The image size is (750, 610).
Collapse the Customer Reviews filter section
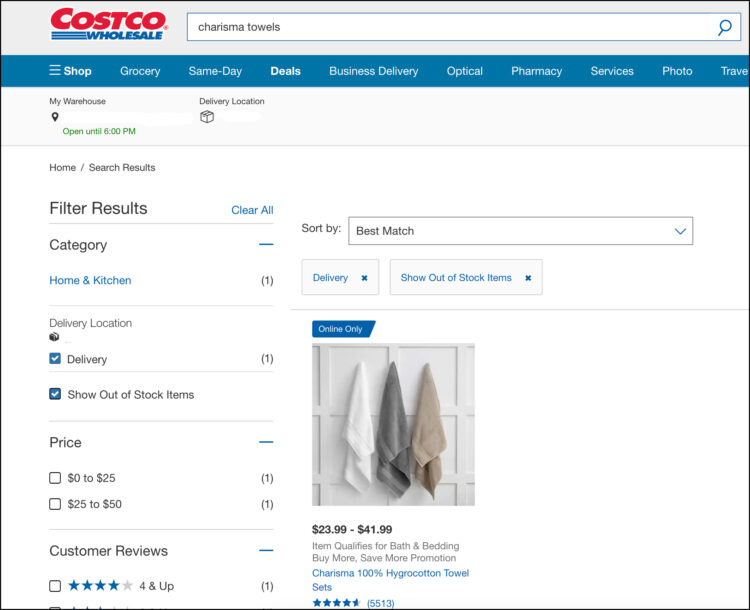tap(266, 551)
